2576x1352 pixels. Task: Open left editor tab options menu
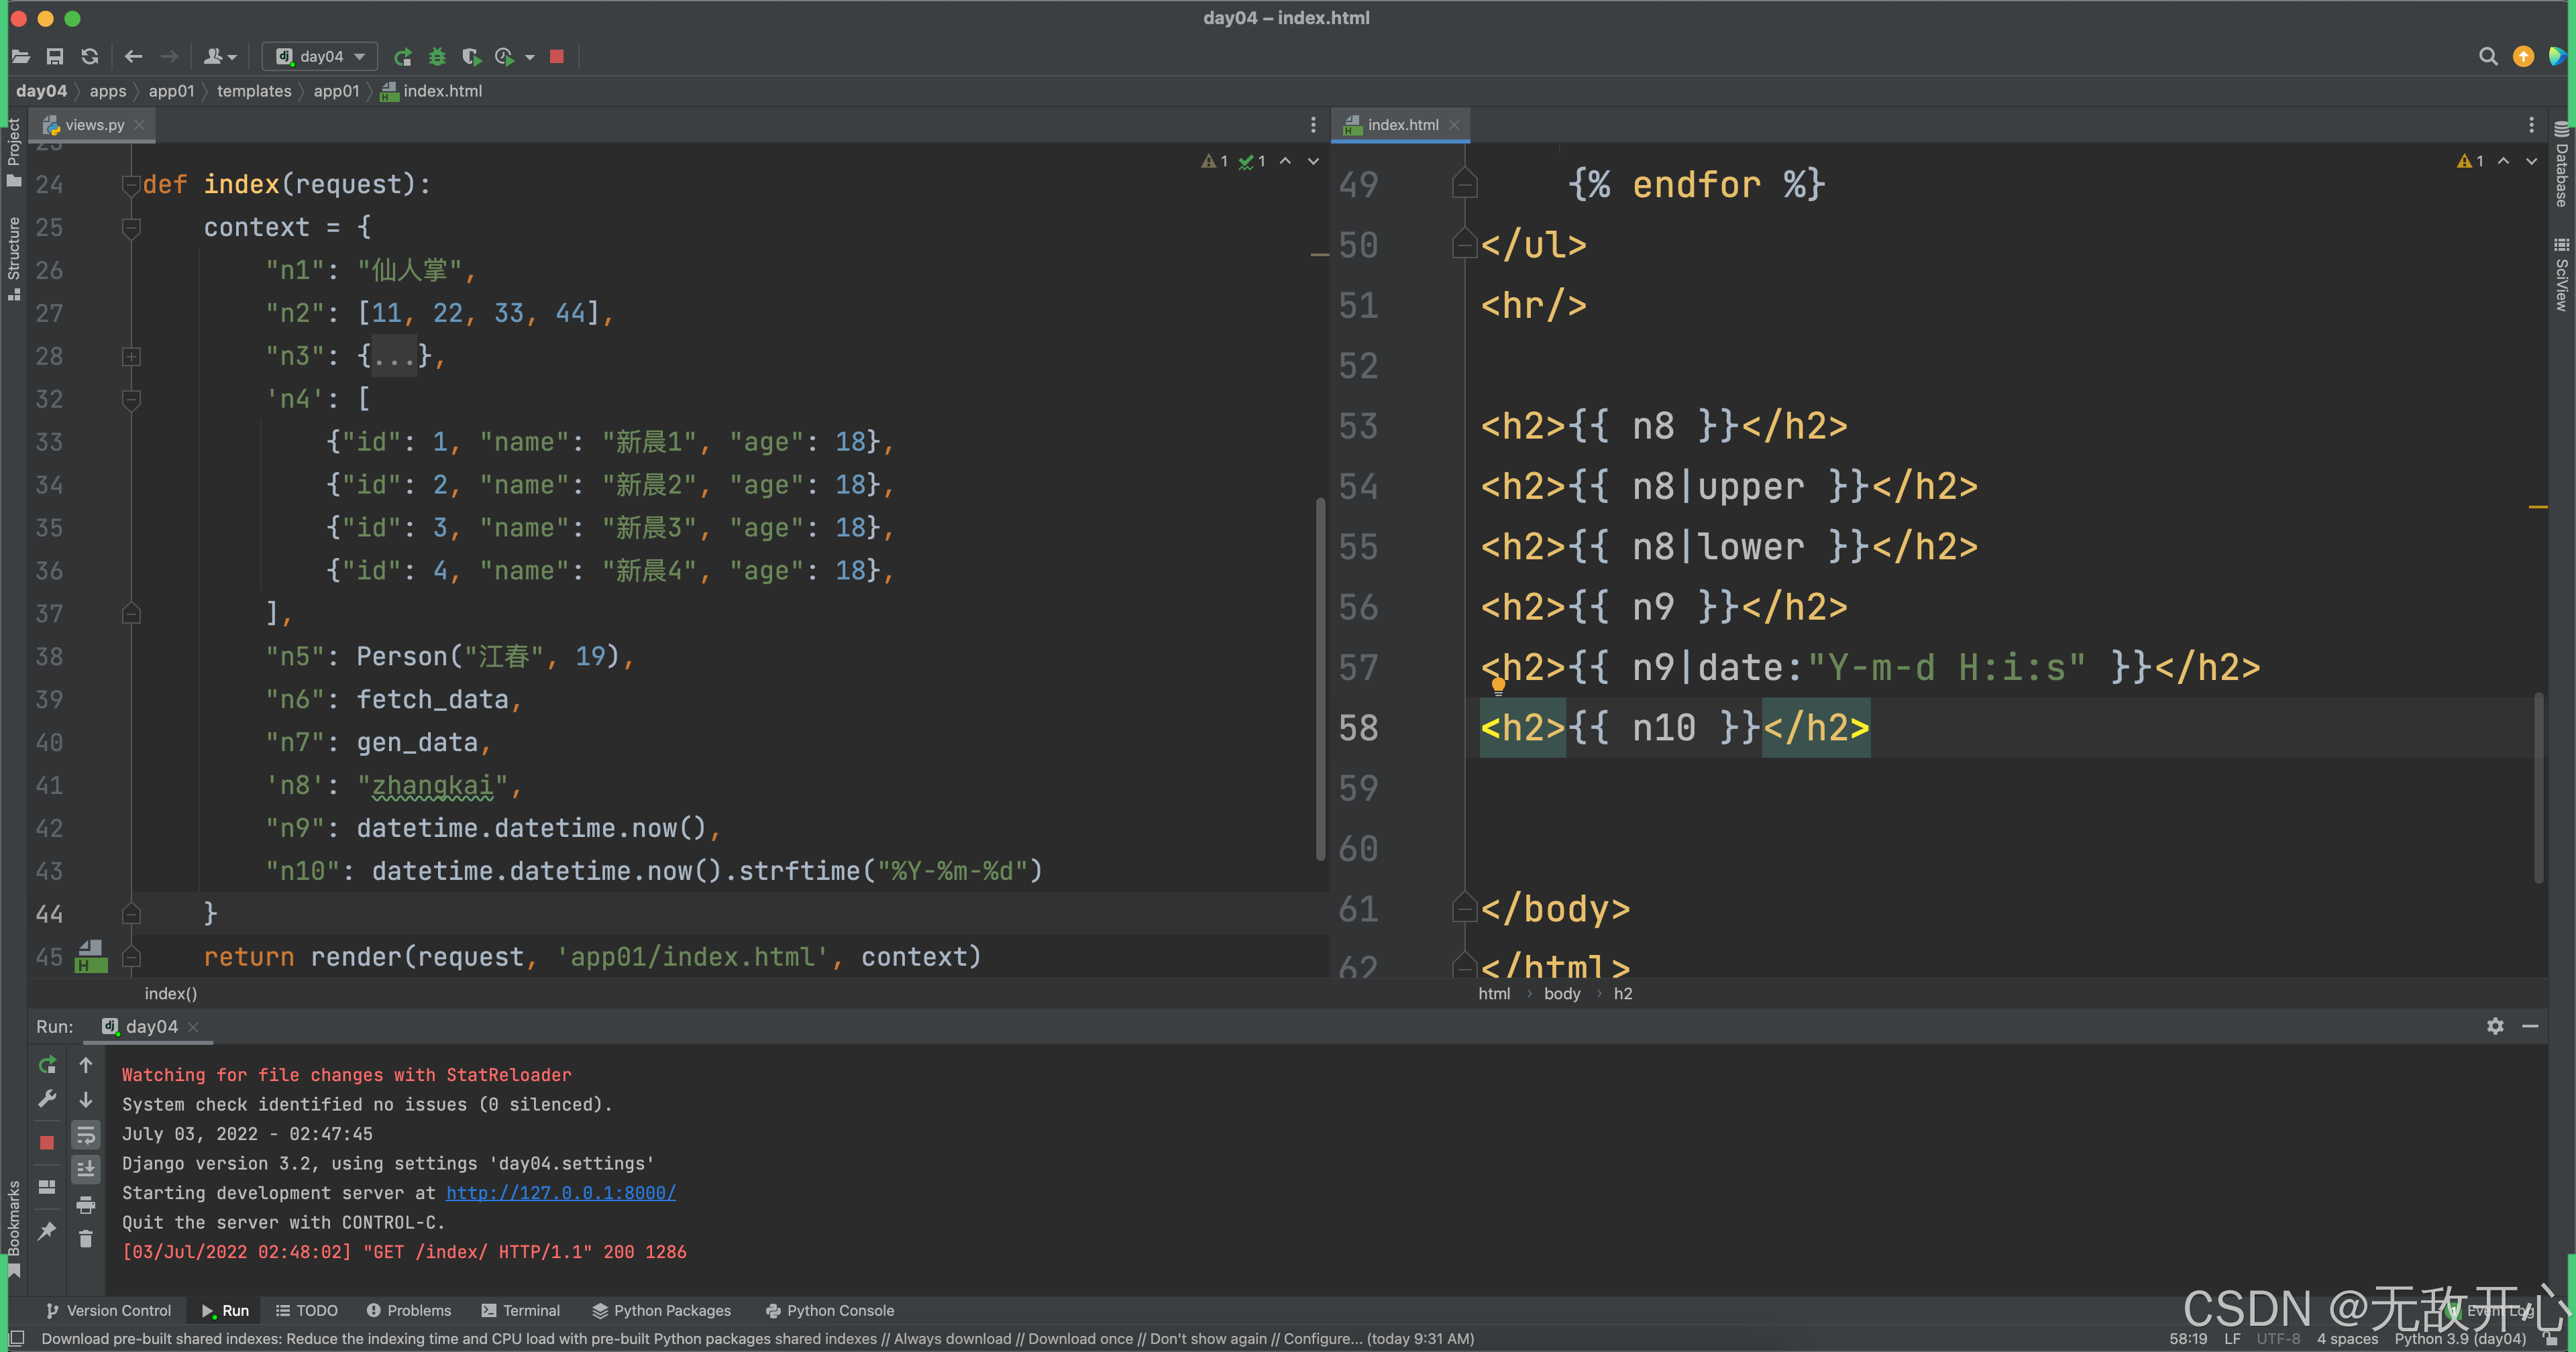[x=1313, y=125]
